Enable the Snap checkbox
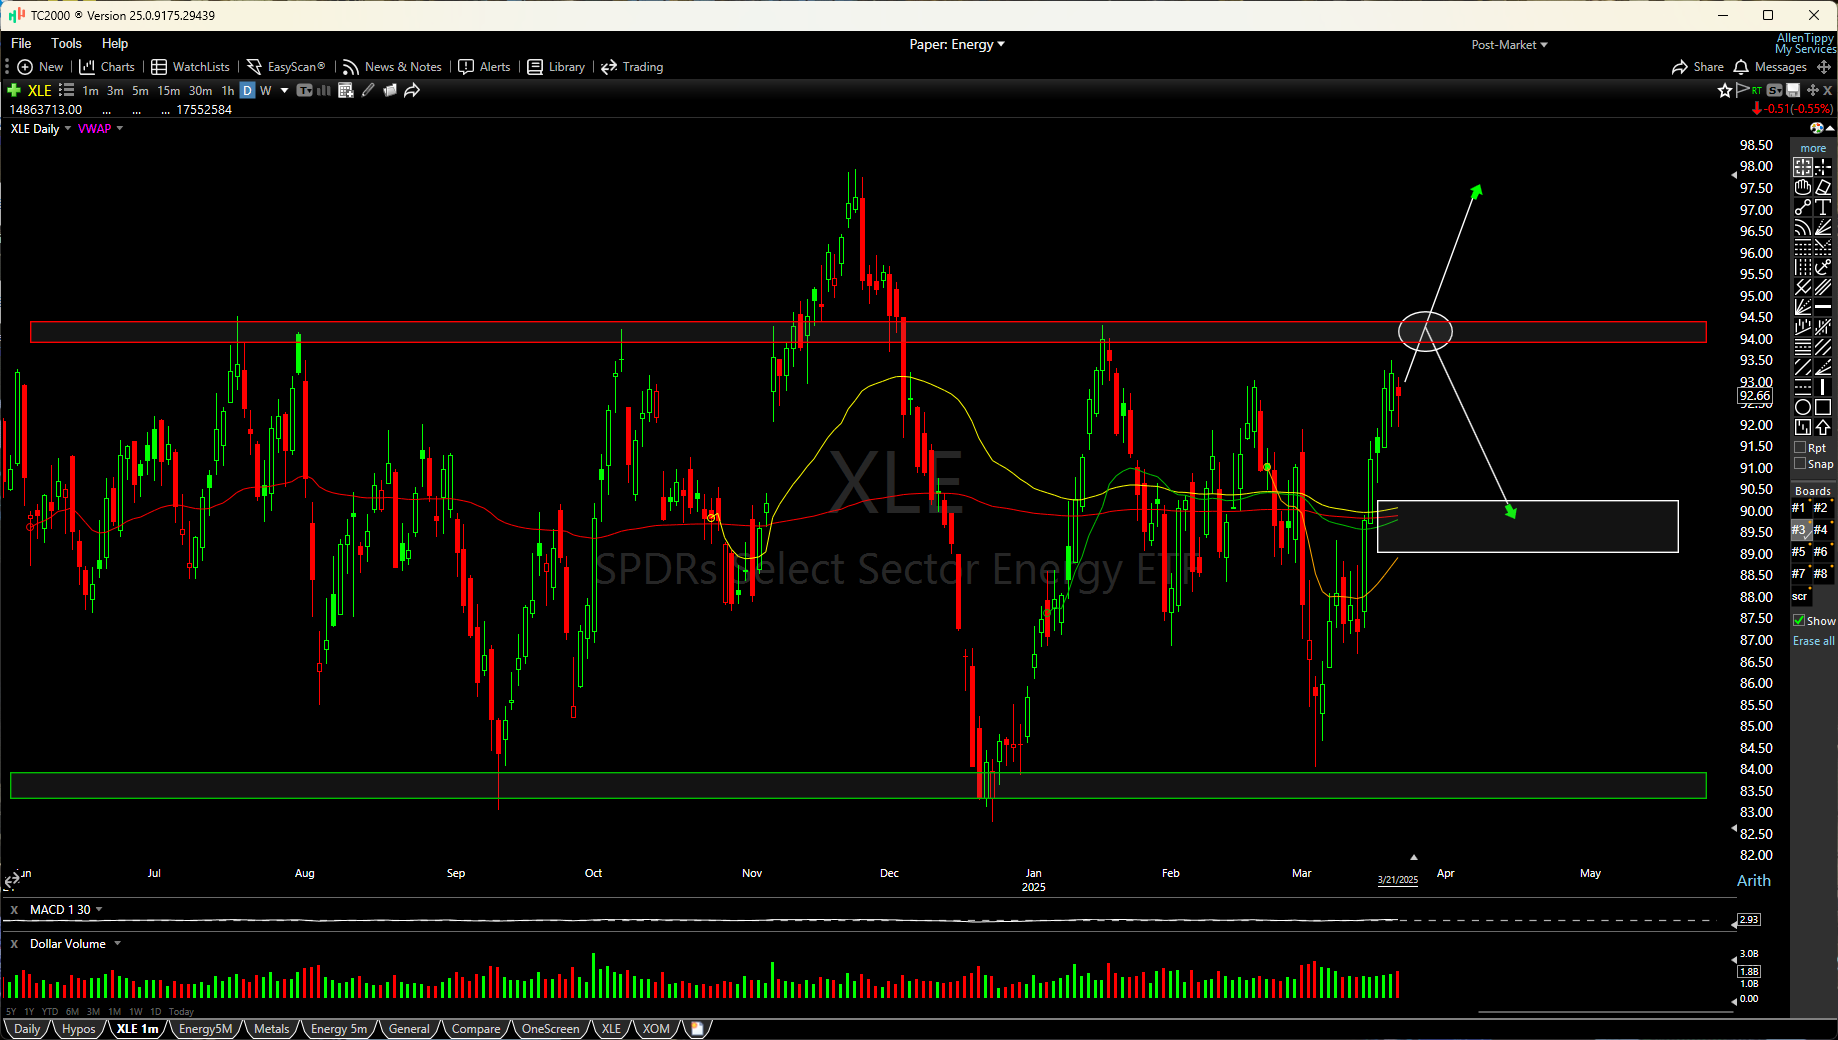The image size is (1838, 1040). tap(1798, 464)
